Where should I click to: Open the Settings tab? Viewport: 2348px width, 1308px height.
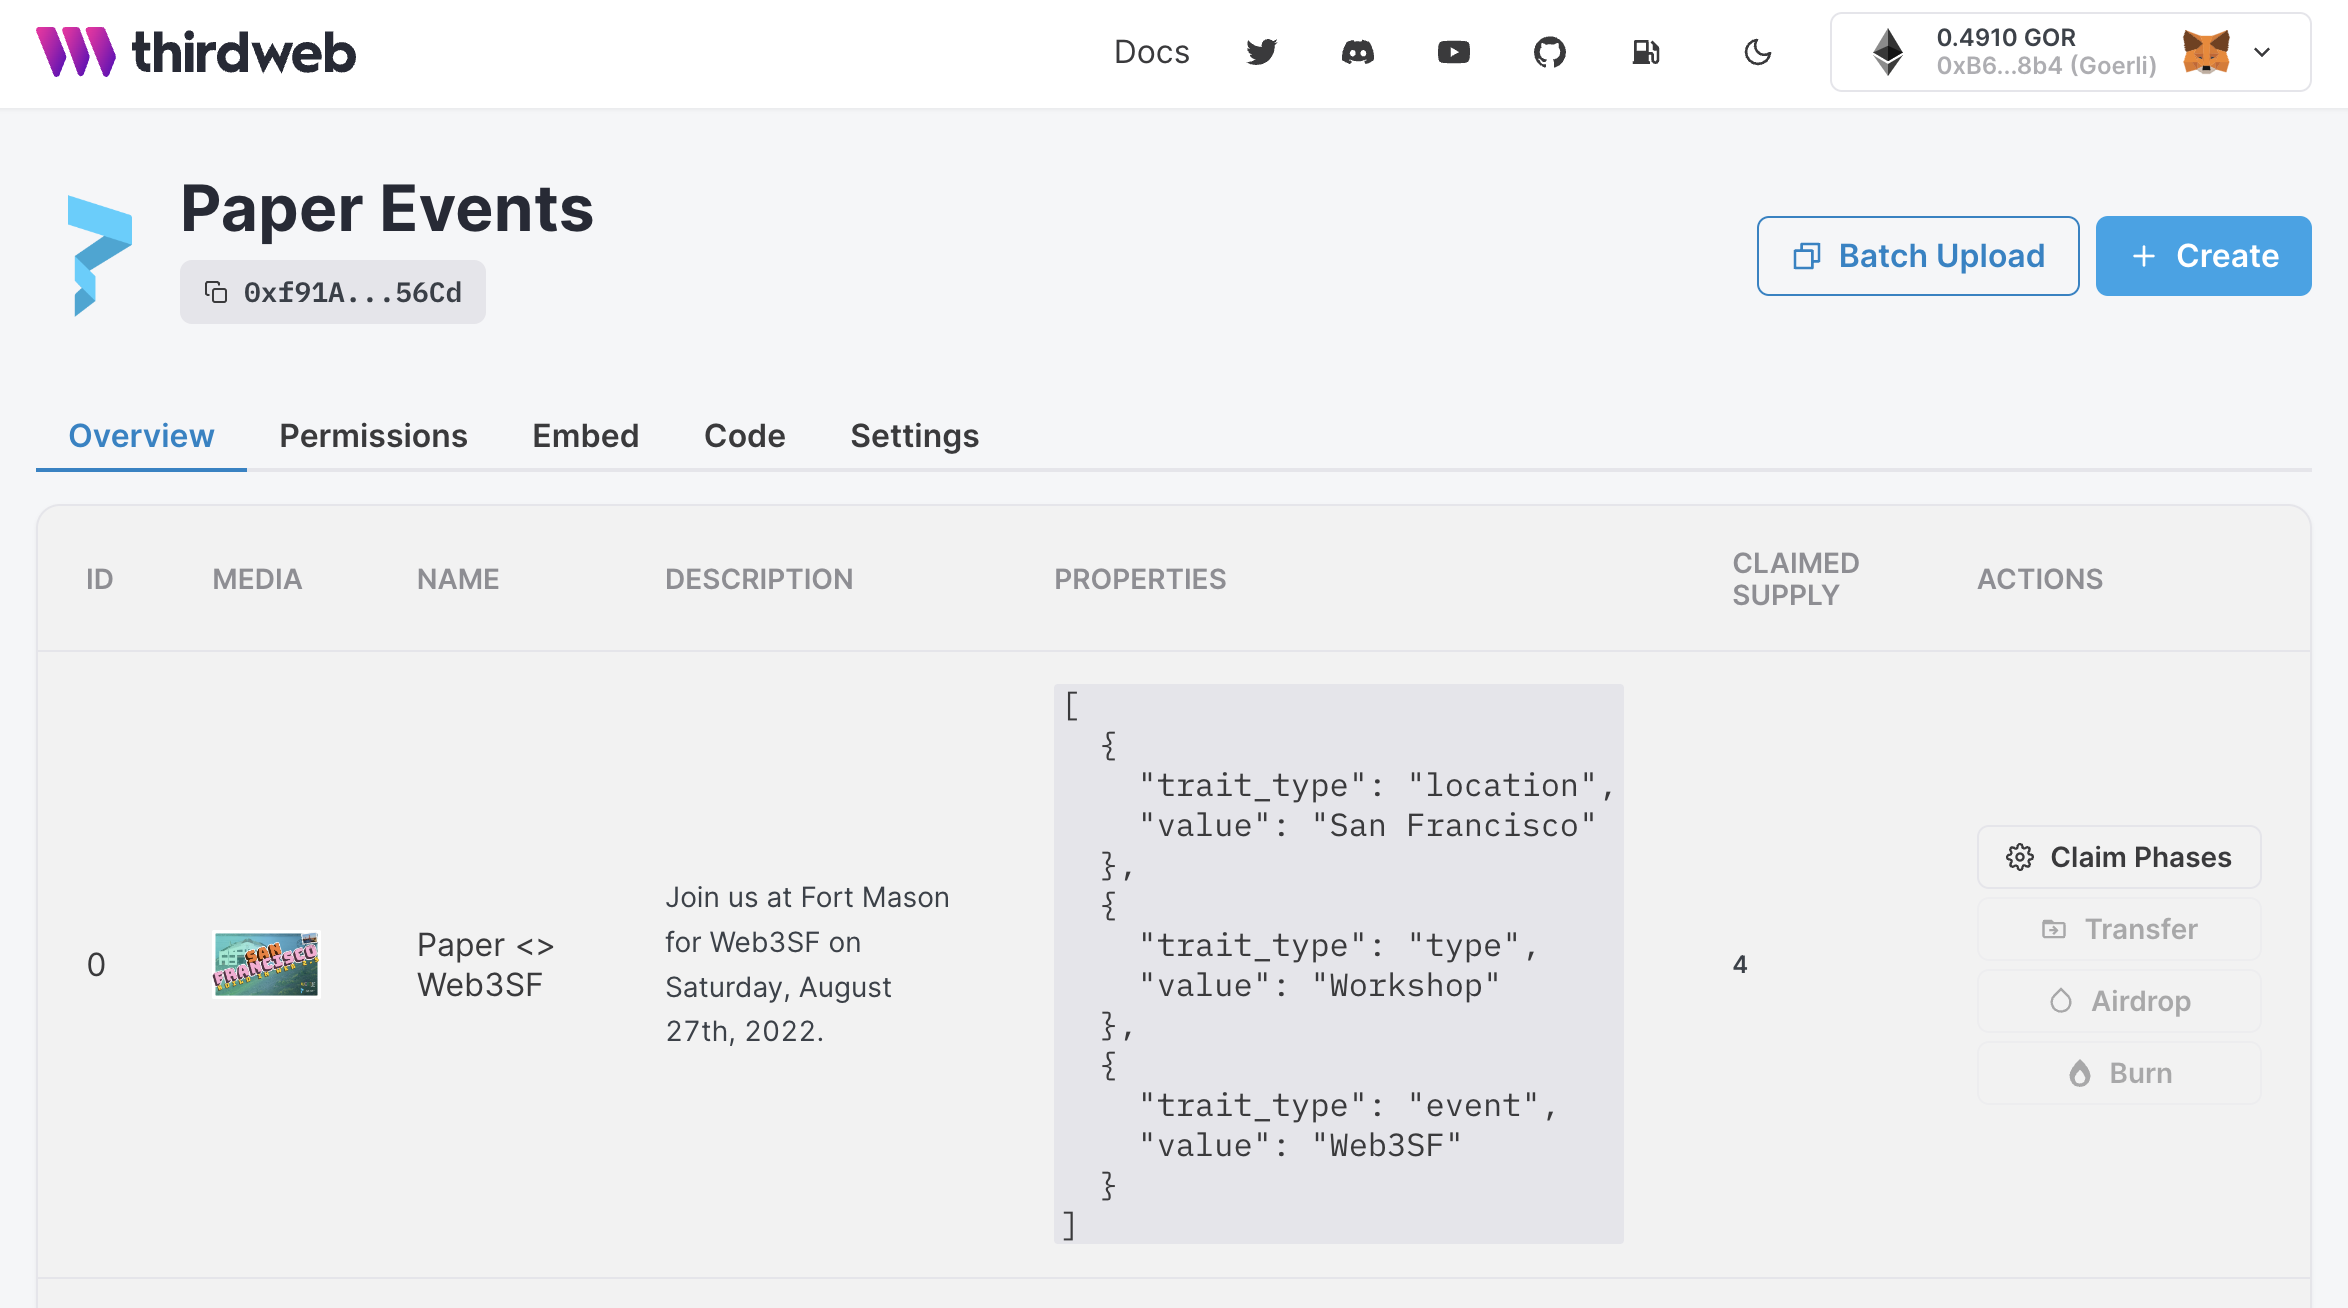914,436
